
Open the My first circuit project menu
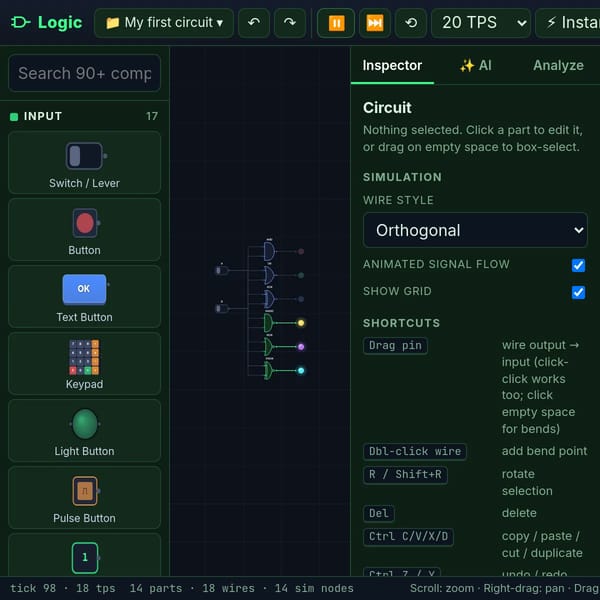164,23
